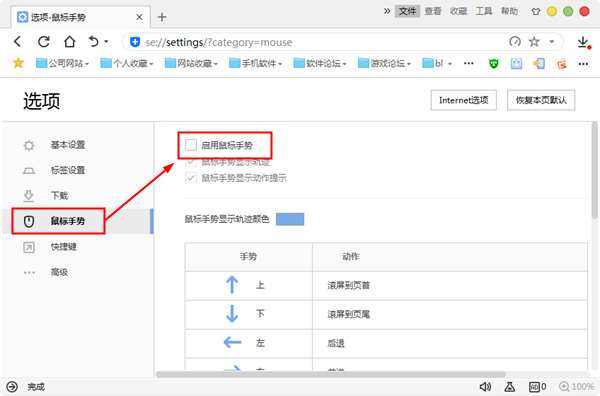Click the speed mode gauge icon

pyautogui.click(x=515, y=41)
